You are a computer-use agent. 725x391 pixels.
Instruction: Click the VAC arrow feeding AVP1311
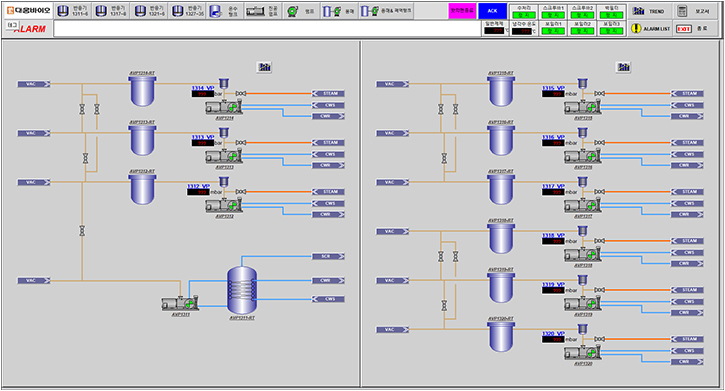coord(34,281)
